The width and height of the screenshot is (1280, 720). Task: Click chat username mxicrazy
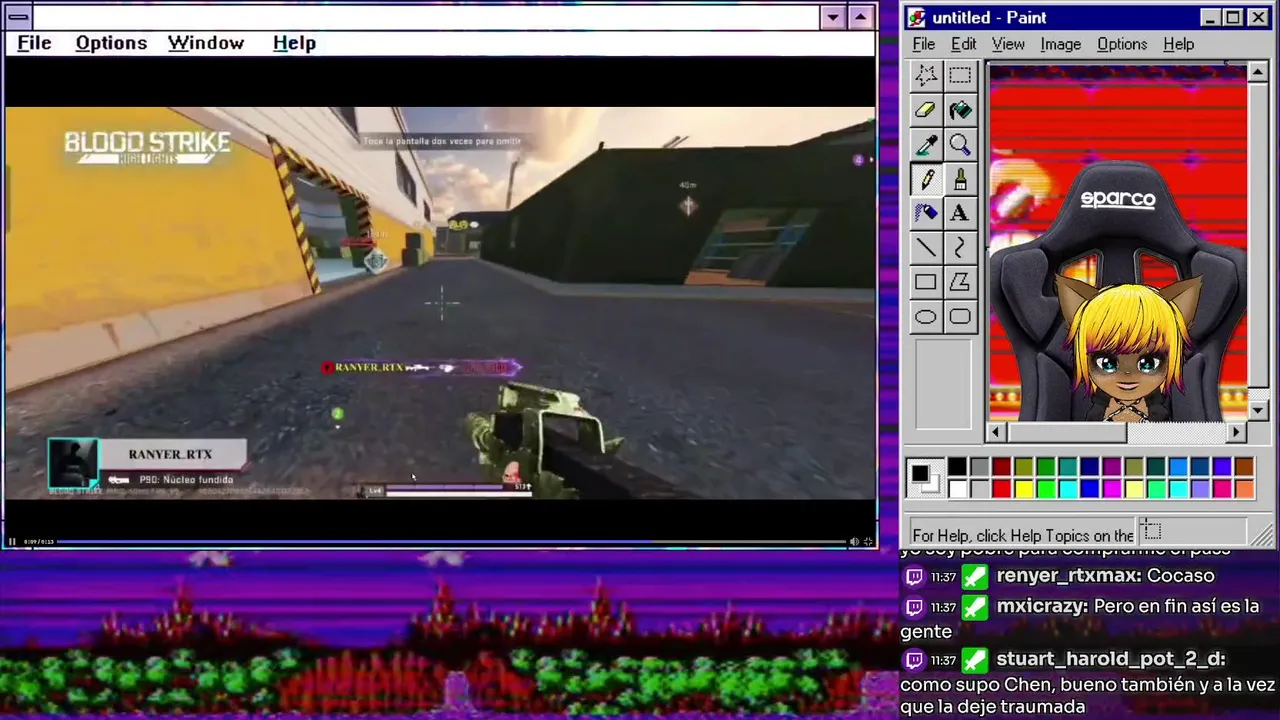coord(1042,606)
